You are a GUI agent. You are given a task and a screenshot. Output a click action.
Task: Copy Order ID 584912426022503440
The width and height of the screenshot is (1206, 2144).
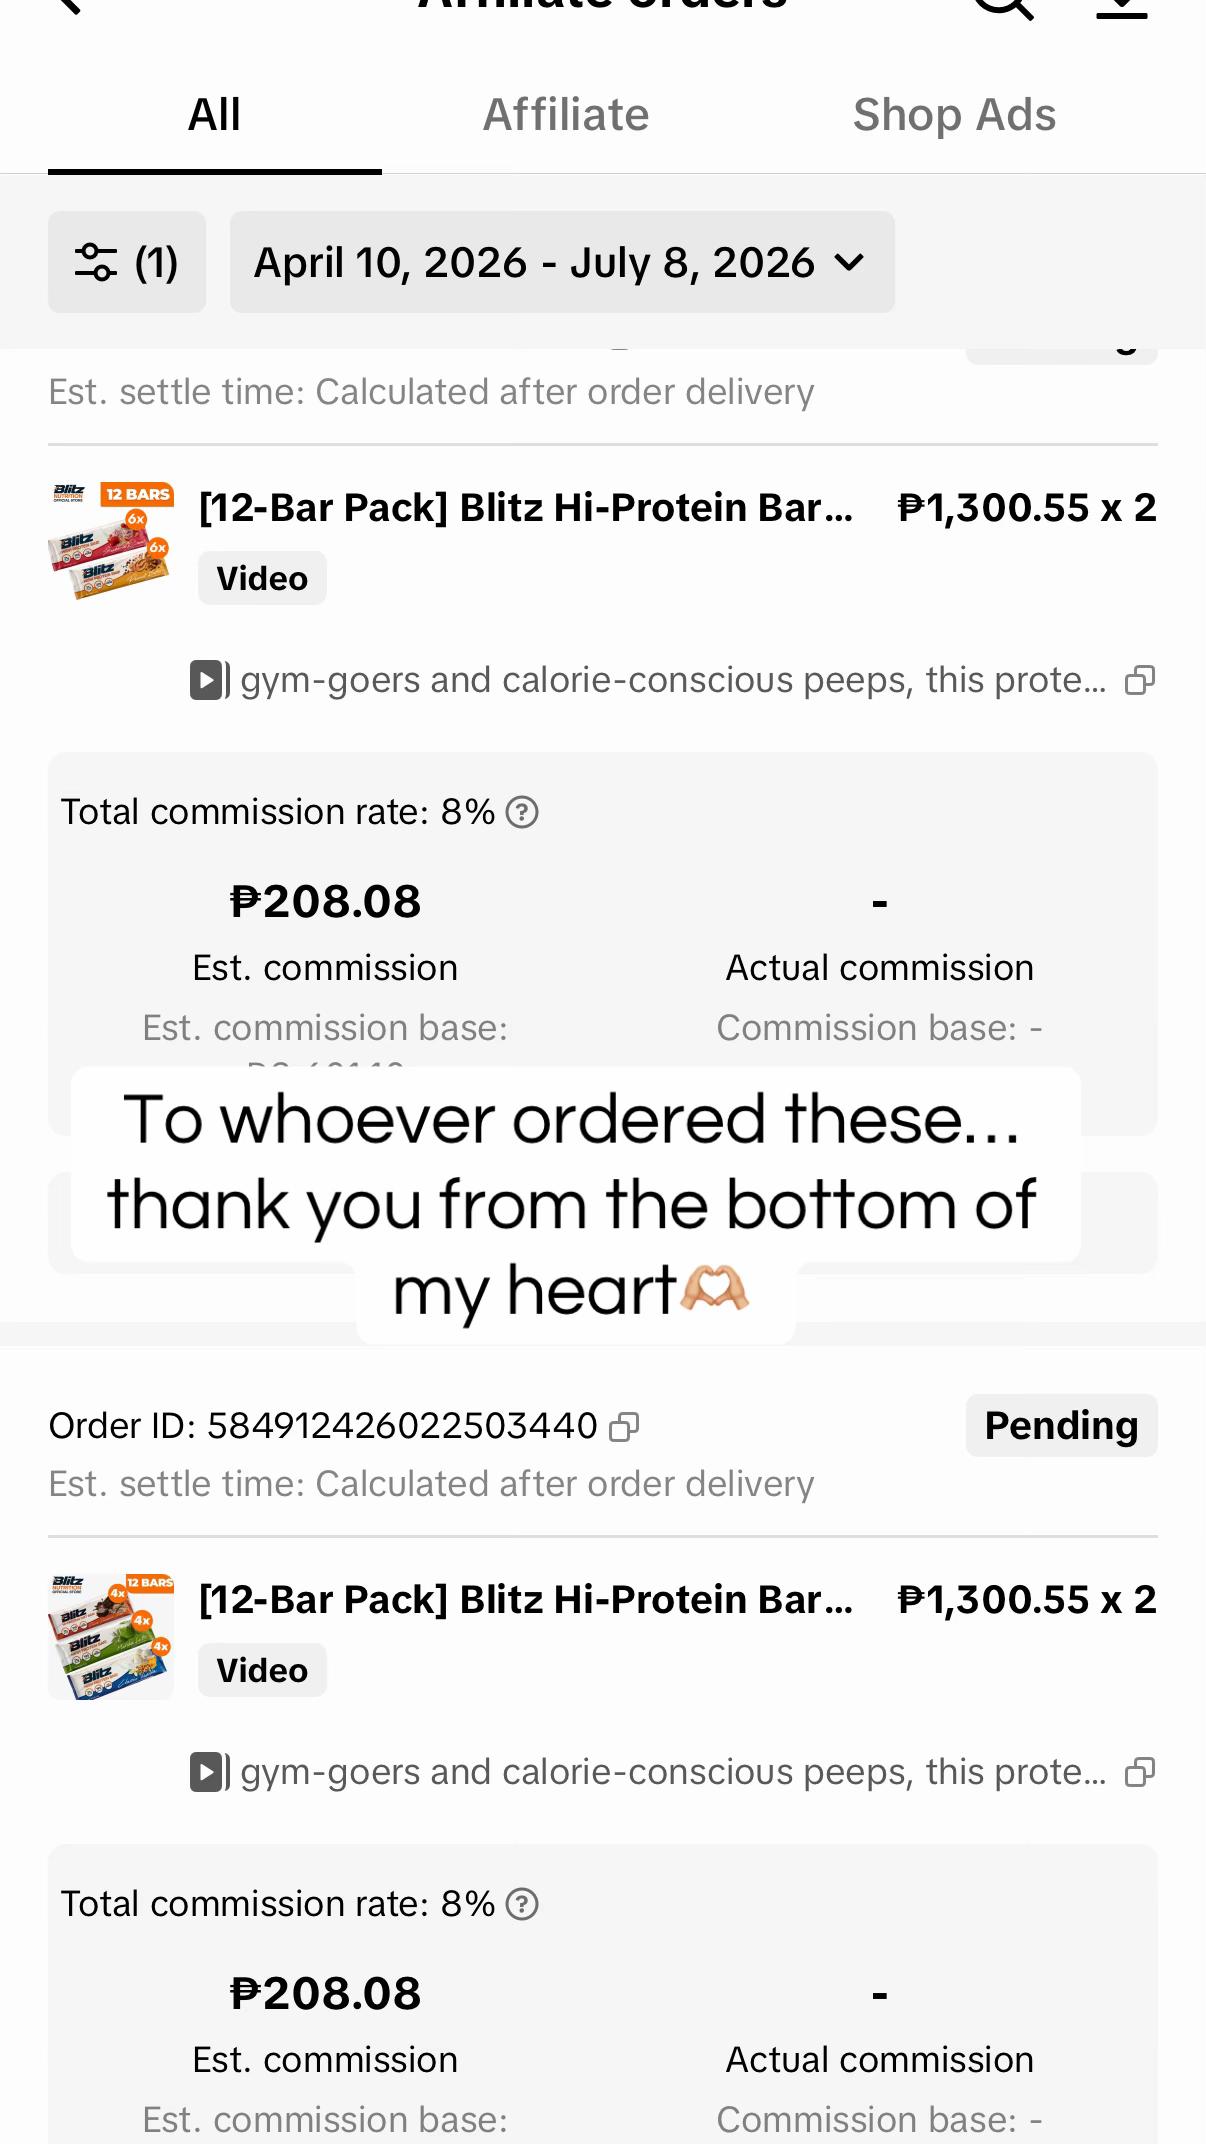click(624, 1426)
